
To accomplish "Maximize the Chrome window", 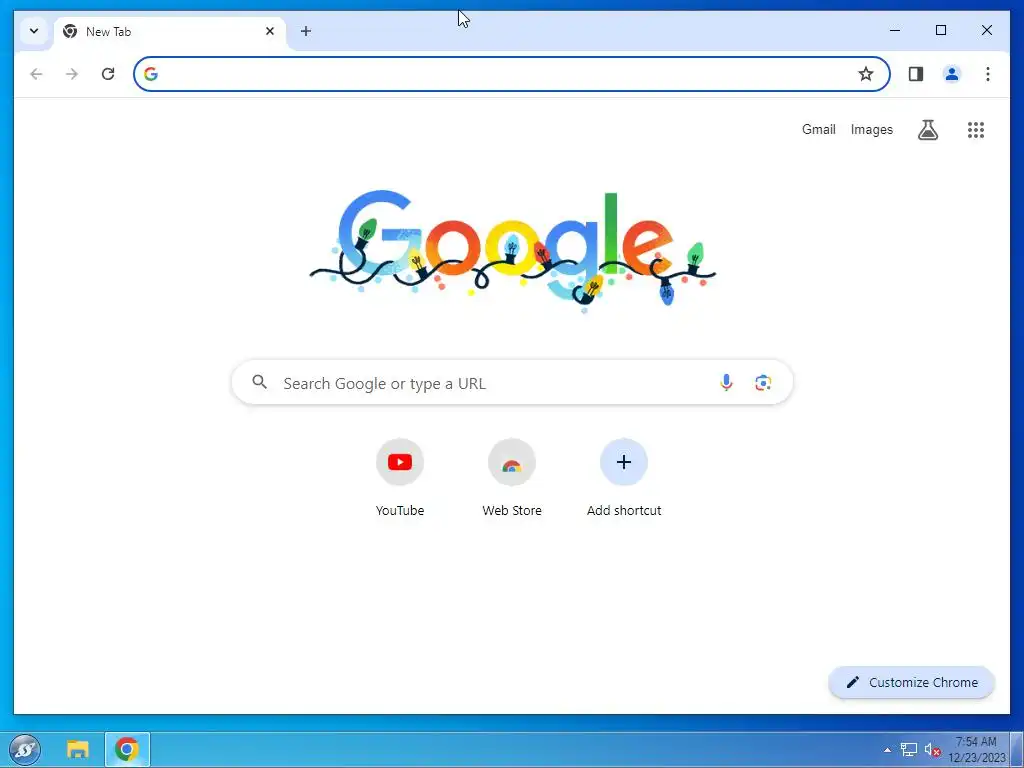I will (x=940, y=30).
